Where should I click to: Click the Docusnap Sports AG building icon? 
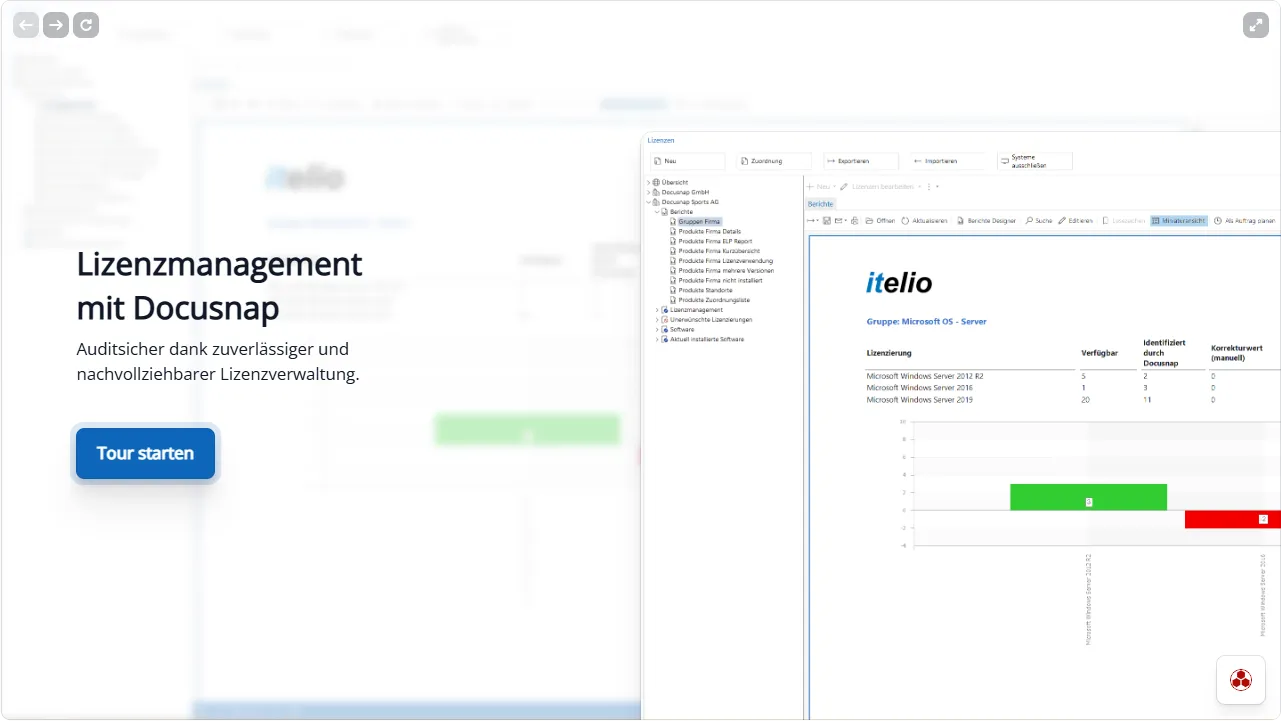(656, 202)
